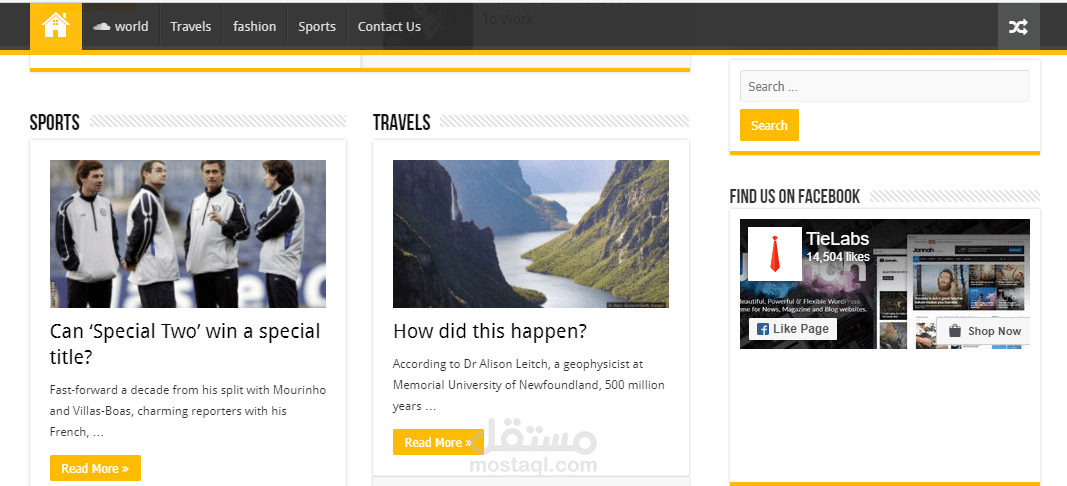Open the Sports menu item
This screenshot has height=486, width=1067.
pos(317,27)
